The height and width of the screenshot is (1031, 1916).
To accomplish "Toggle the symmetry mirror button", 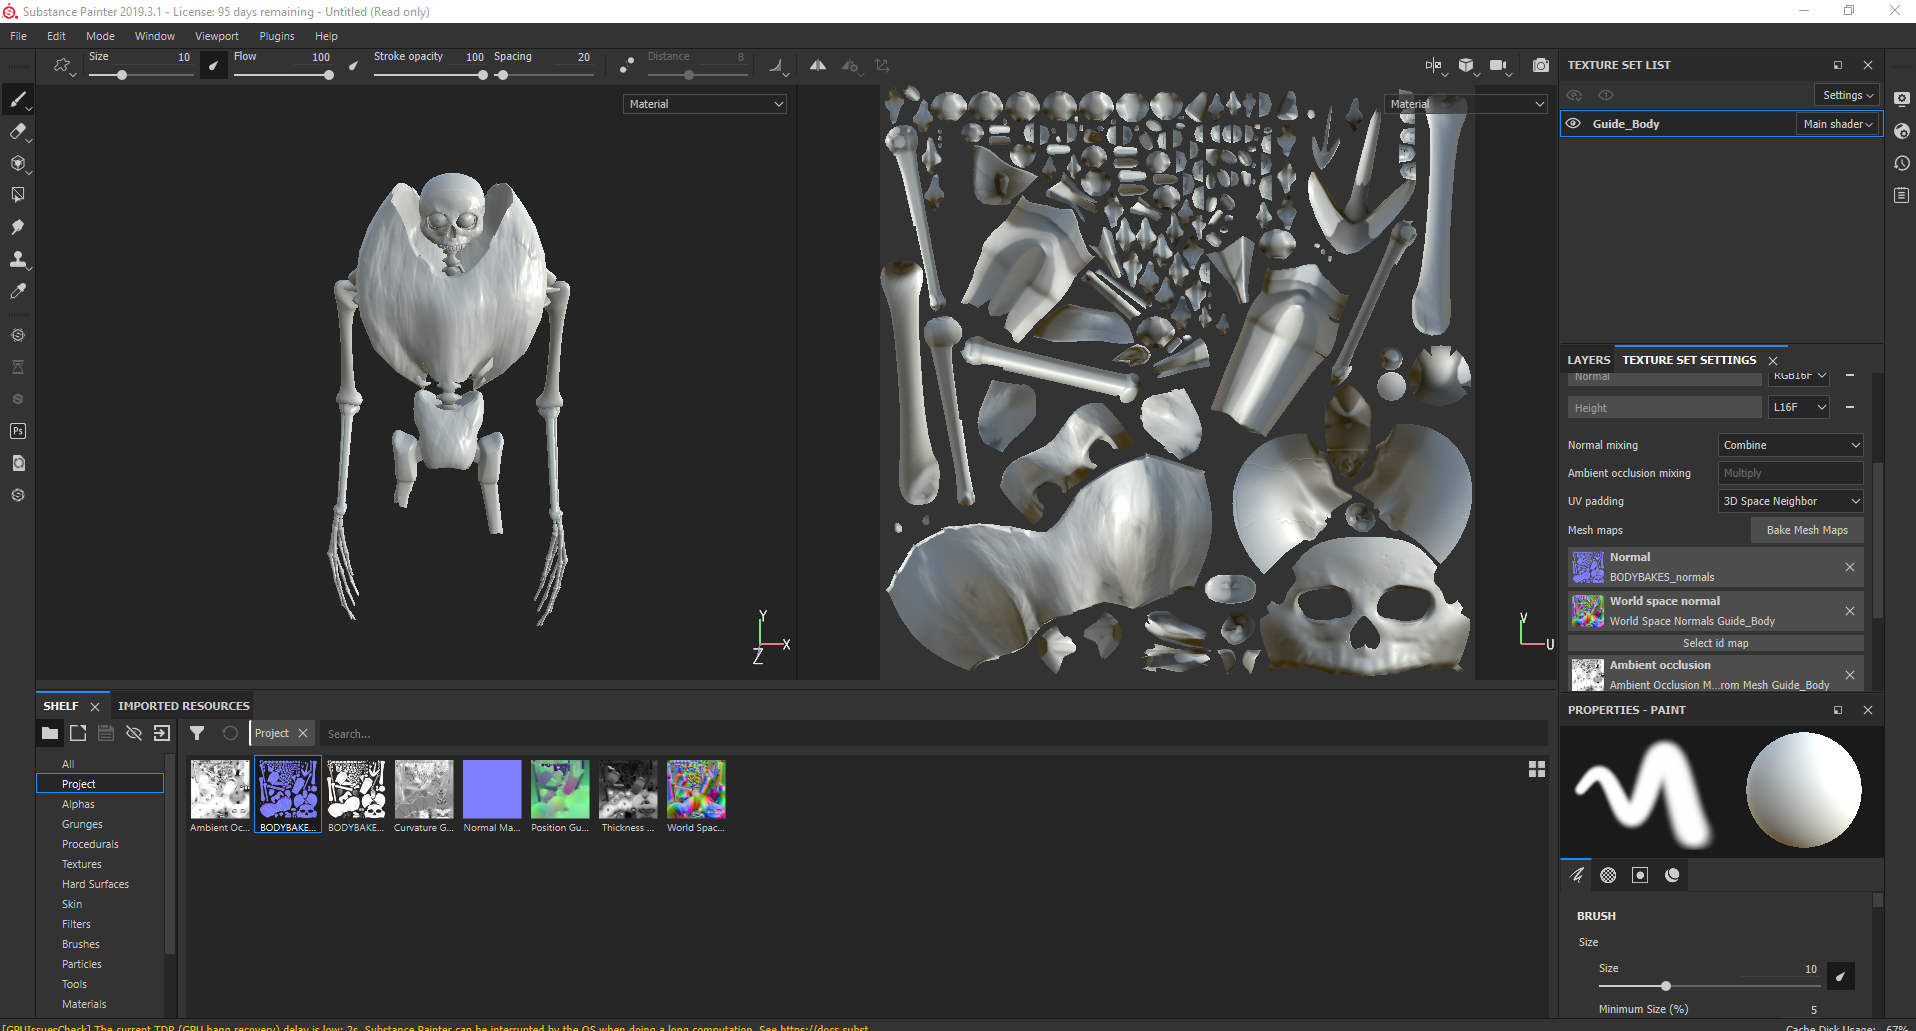I will tap(817, 65).
